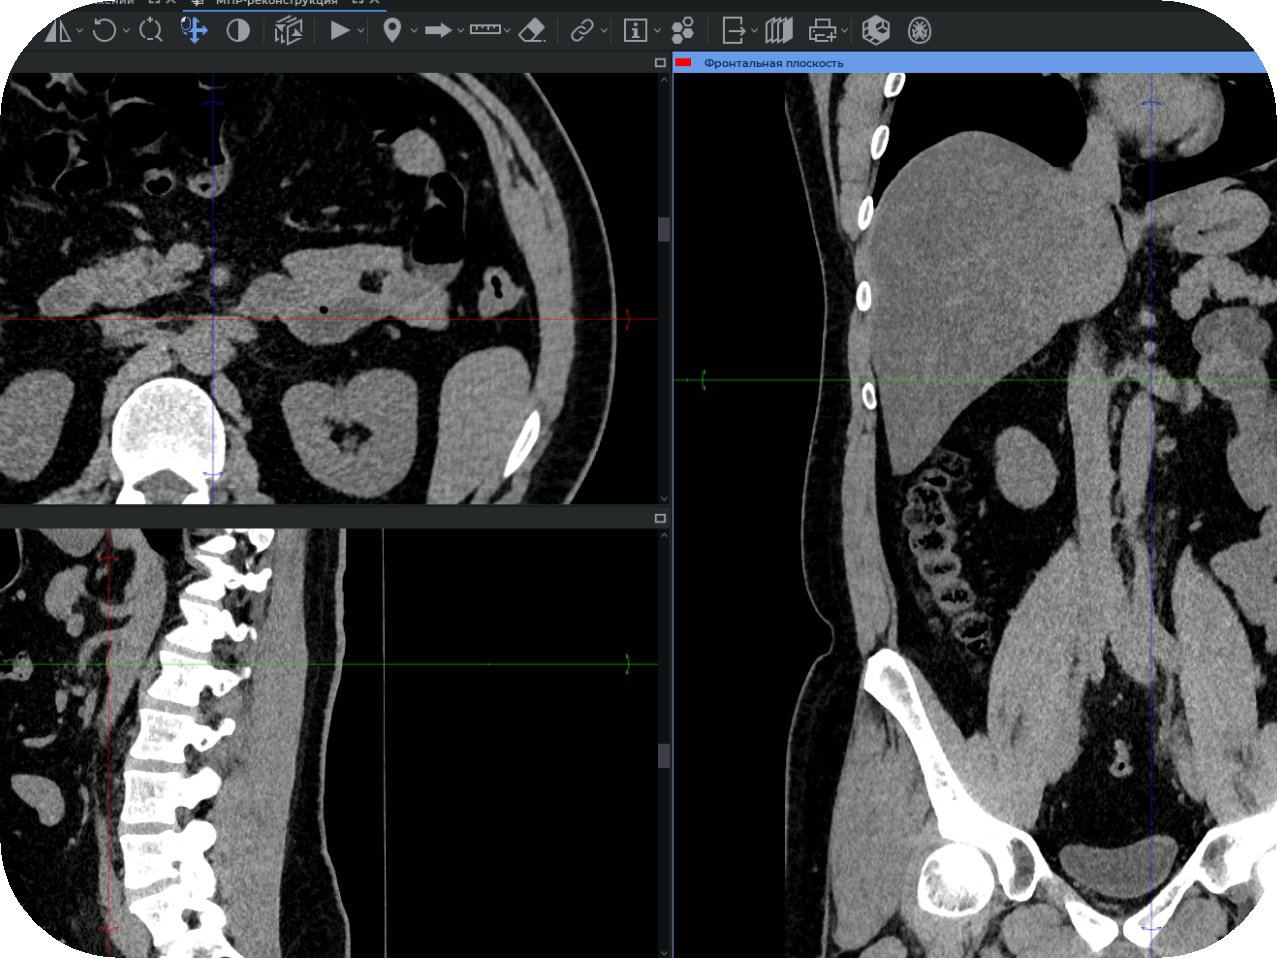This screenshot has height=959, width=1278.
Task: Click the chain link synchronization icon
Action: (581, 31)
